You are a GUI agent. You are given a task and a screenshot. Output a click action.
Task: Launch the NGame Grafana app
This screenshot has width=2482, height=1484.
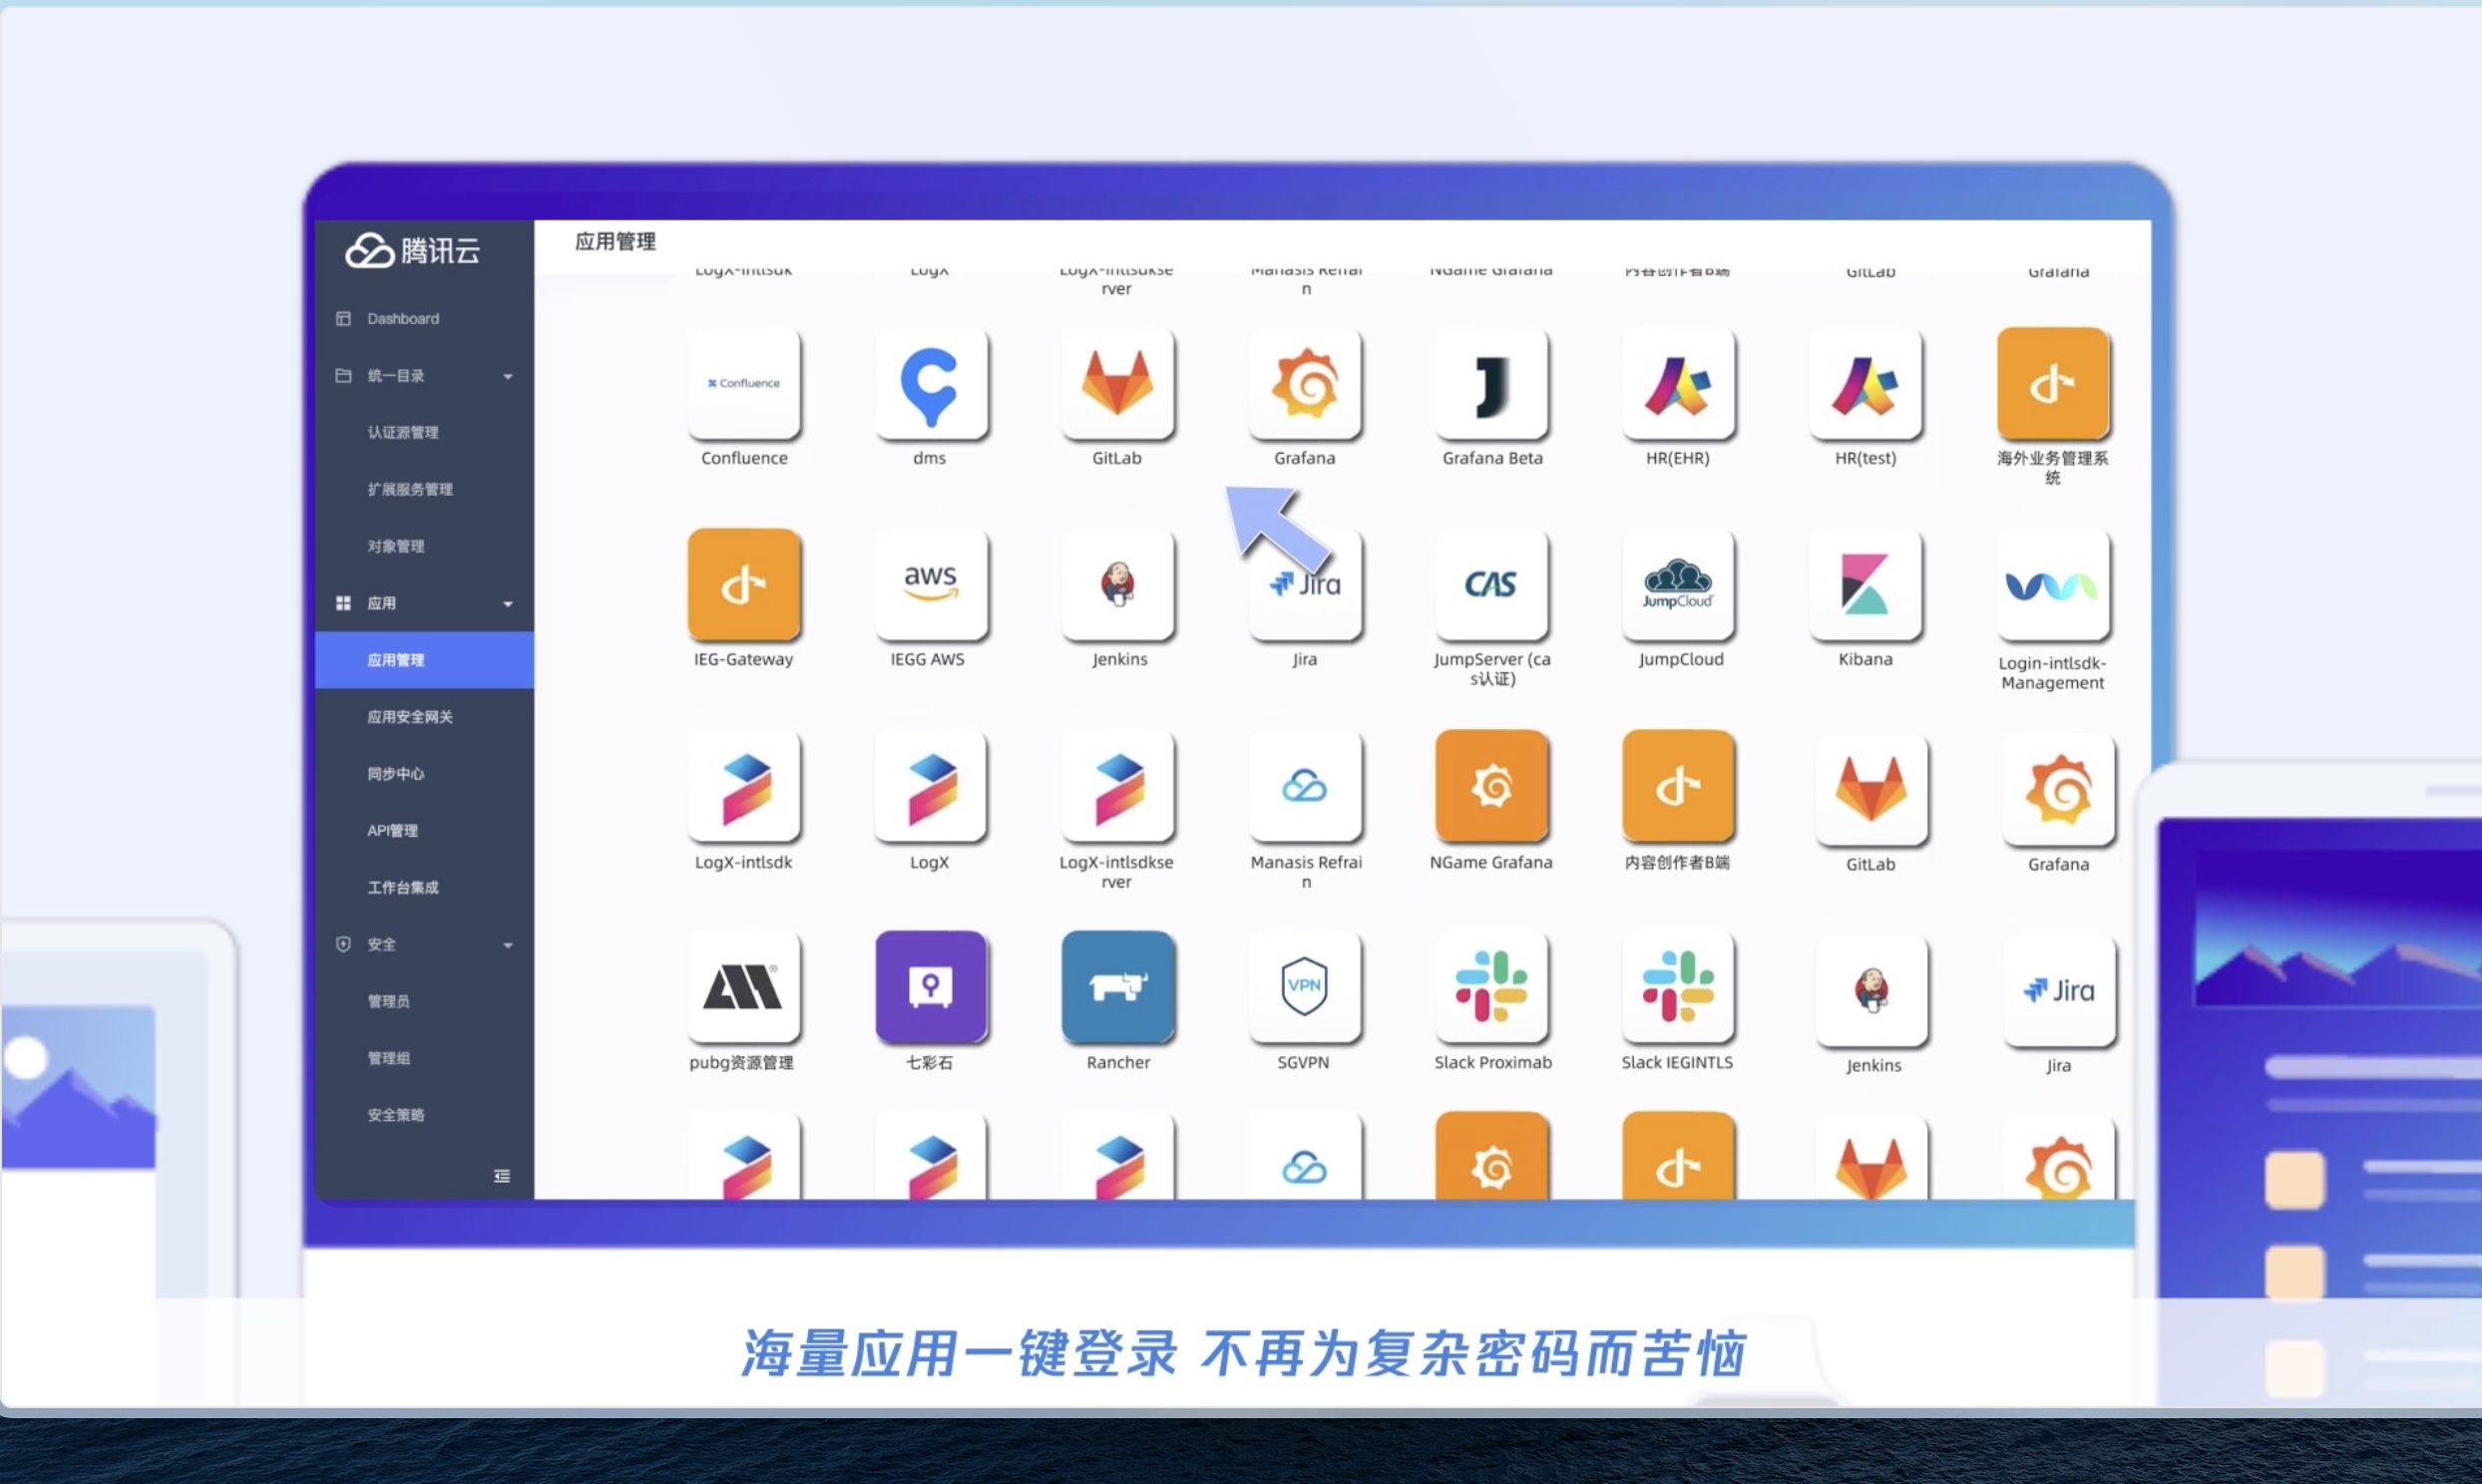[x=1492, y=786]
